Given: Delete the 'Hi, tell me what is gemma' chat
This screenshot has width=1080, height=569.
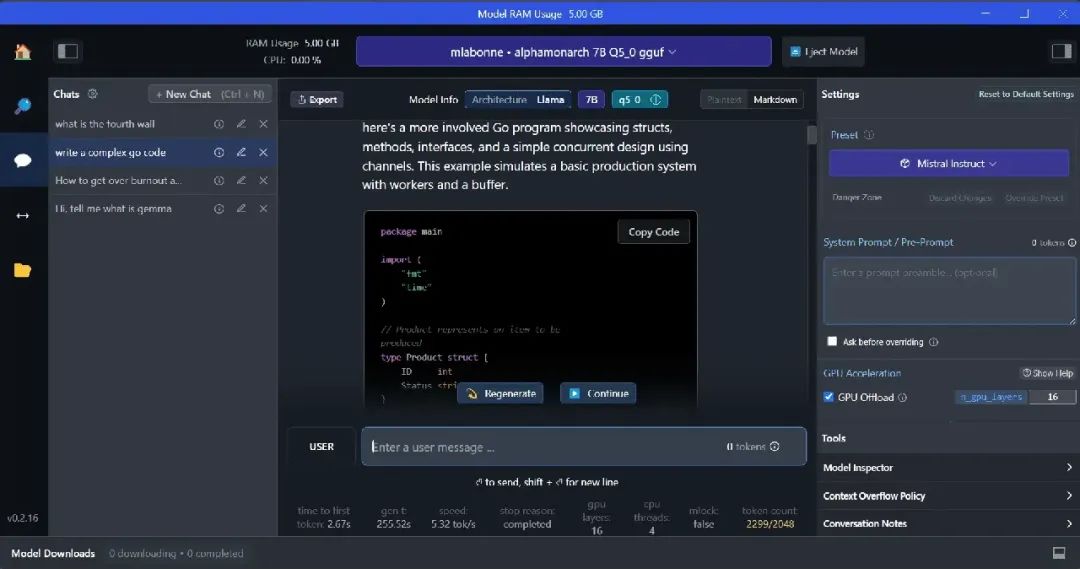Looking at the screenshot, I should (263, 209).
